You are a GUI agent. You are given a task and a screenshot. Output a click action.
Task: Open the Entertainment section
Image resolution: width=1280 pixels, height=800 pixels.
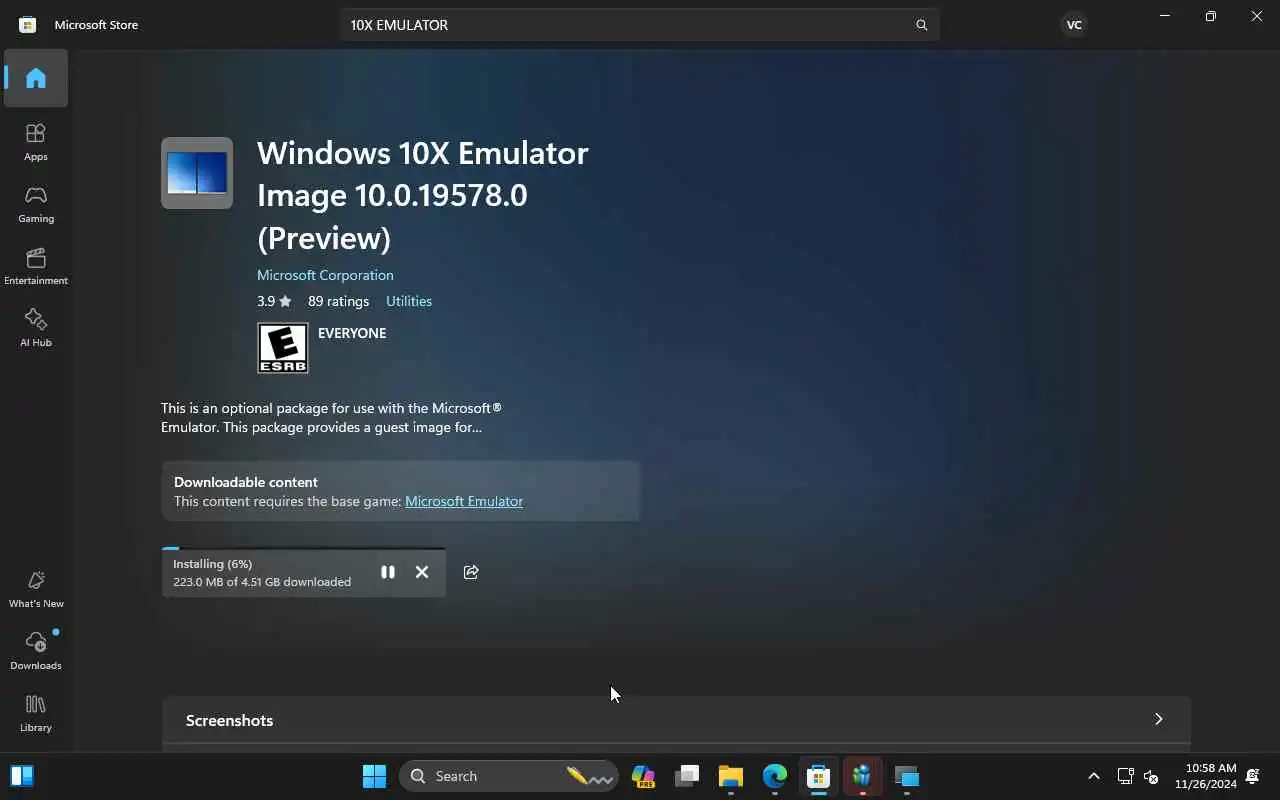point(36,266)
